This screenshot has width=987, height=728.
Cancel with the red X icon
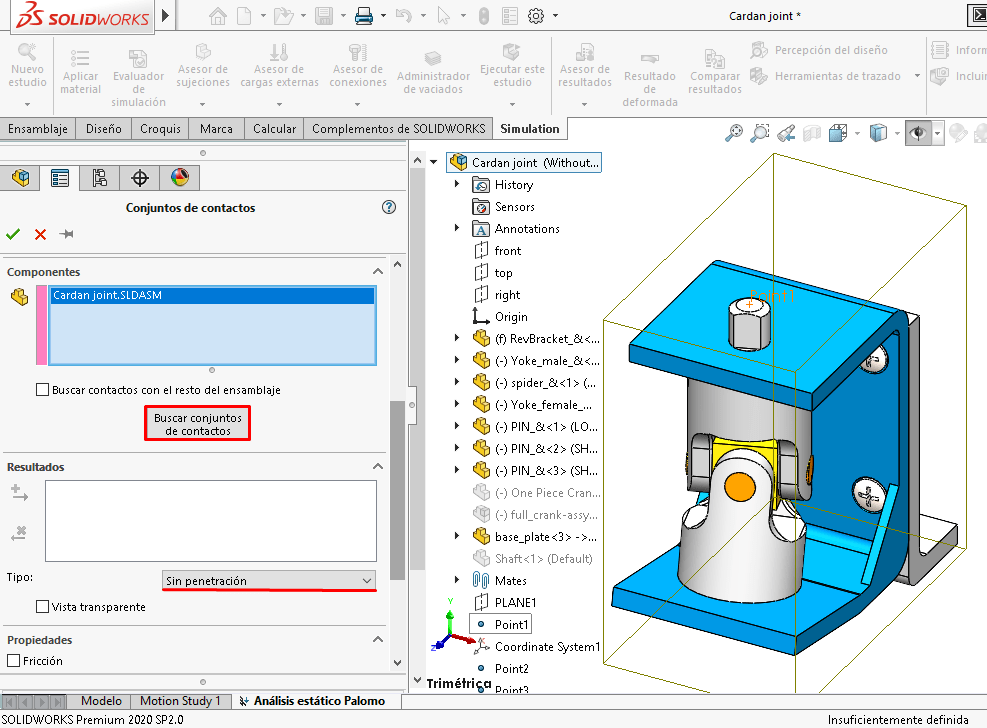click(40, 234)
